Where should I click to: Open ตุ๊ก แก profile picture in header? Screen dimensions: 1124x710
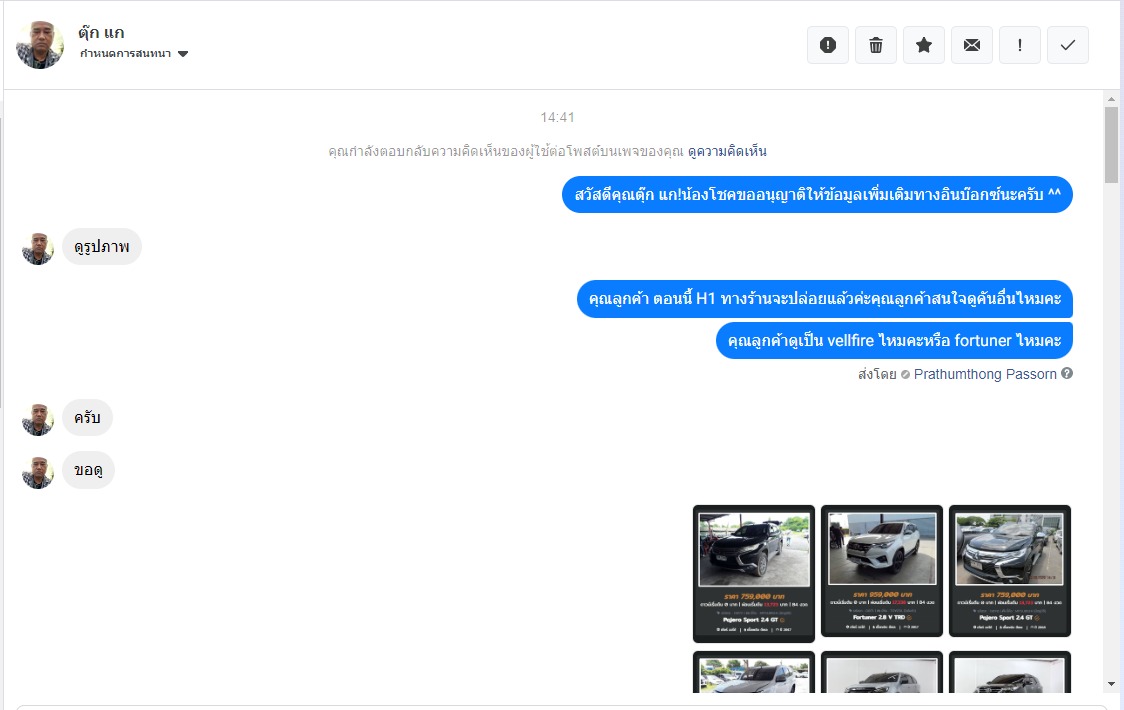coord(40,44)
